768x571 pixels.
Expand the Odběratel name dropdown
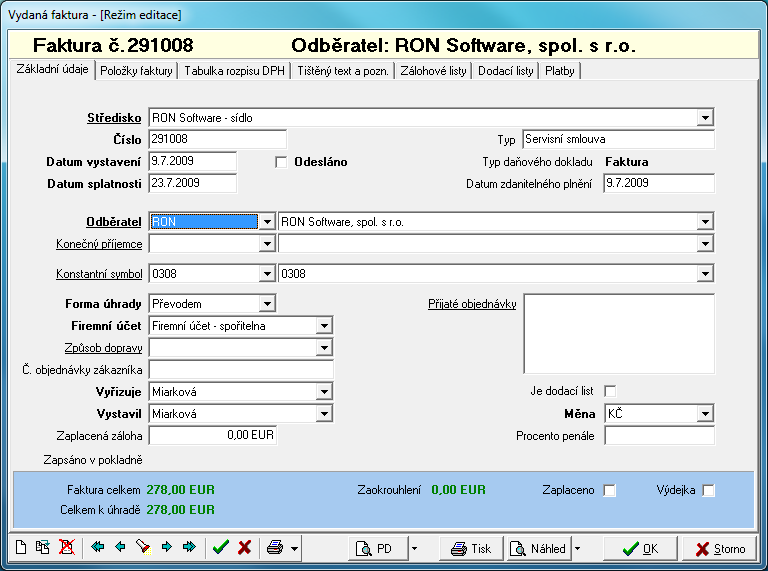(705, 222)
